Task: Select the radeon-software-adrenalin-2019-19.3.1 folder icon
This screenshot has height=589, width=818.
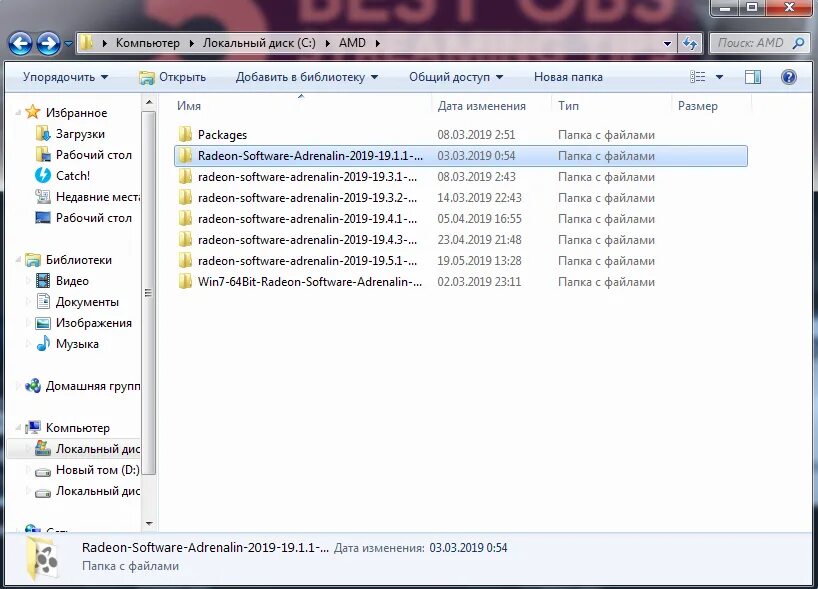Action: tap(185, 177)
